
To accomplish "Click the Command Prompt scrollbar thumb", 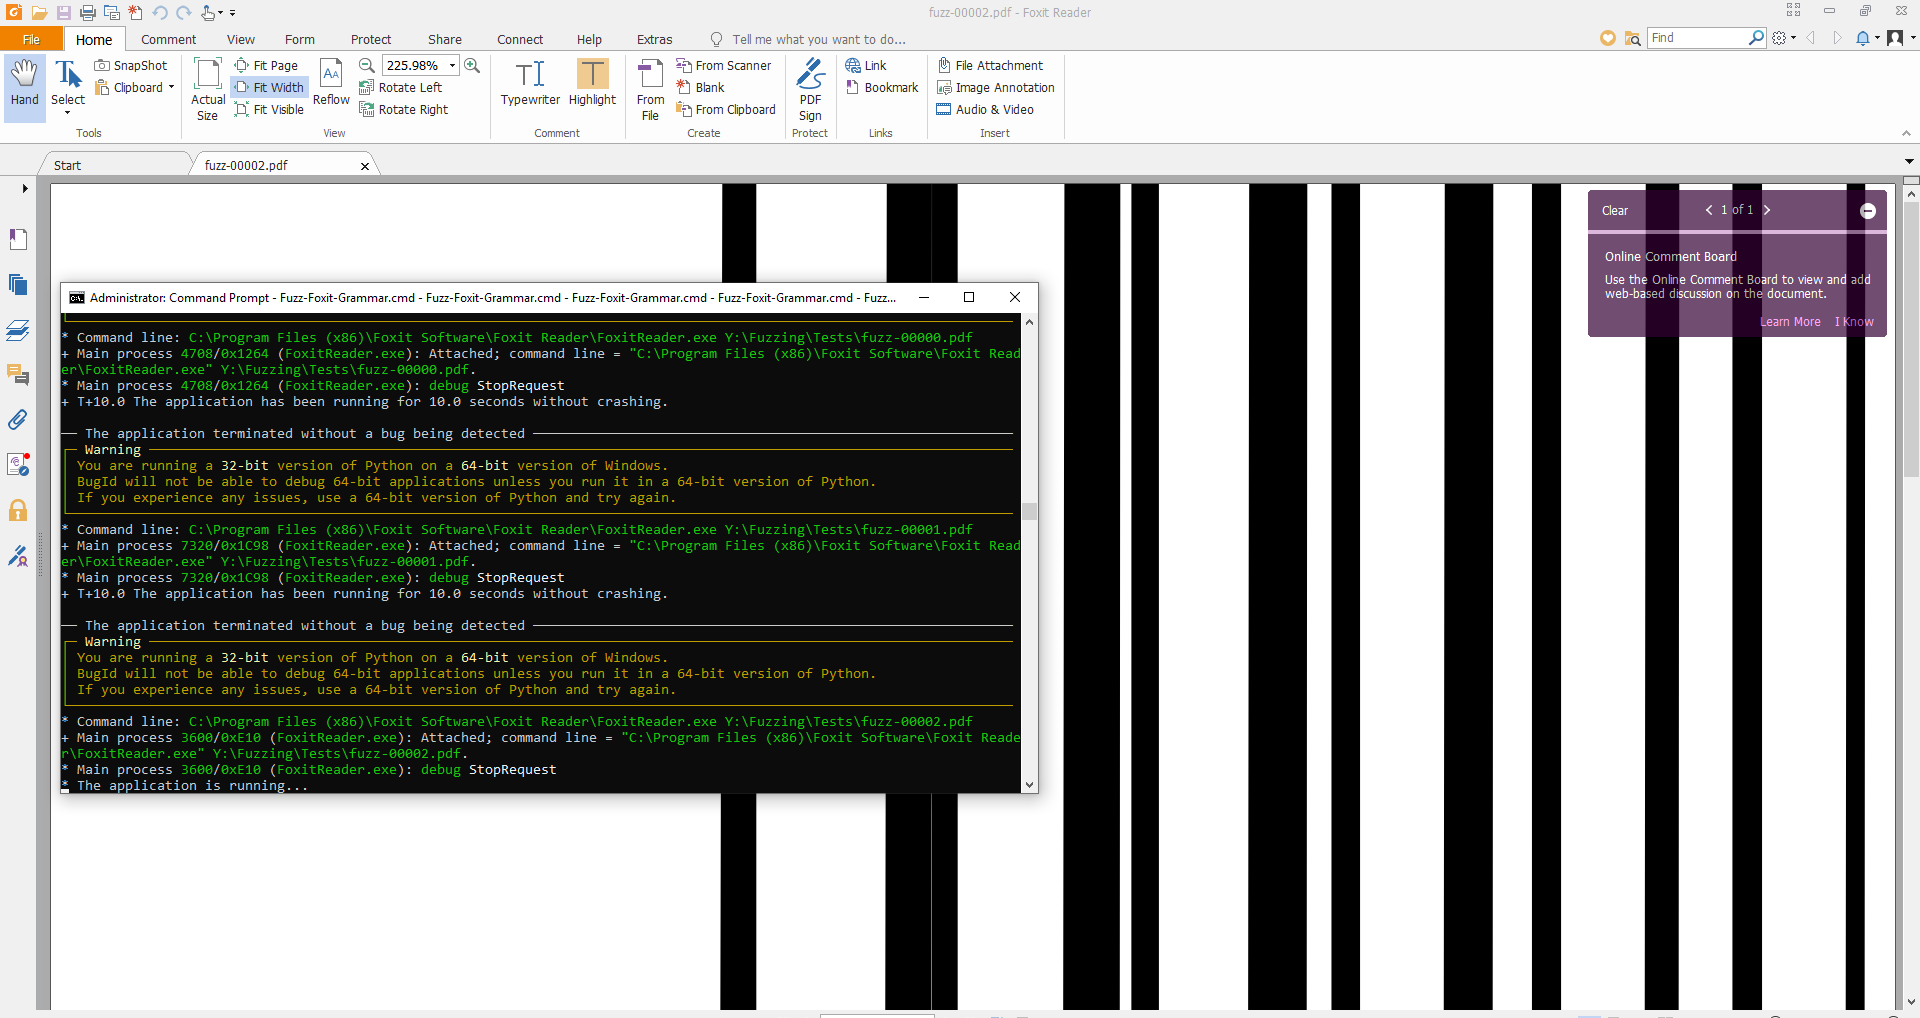I will 1029,511.
